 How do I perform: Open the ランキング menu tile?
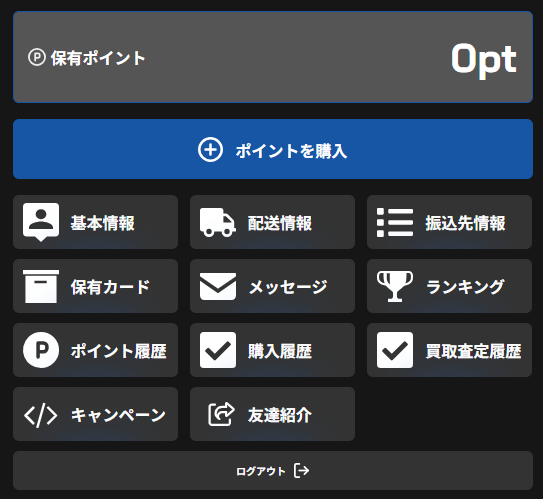449,286
